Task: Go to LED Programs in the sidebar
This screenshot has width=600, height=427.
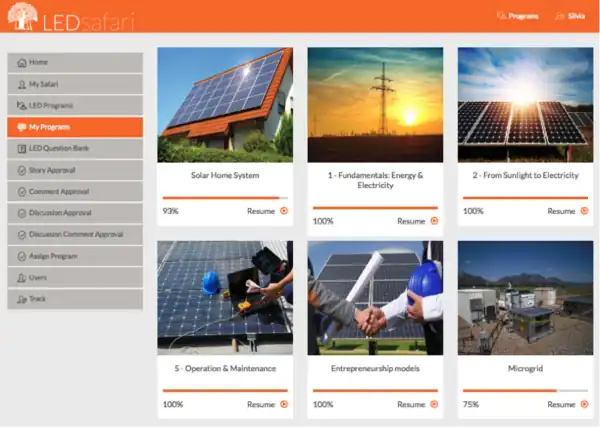Action: click(x=75, y=105)
